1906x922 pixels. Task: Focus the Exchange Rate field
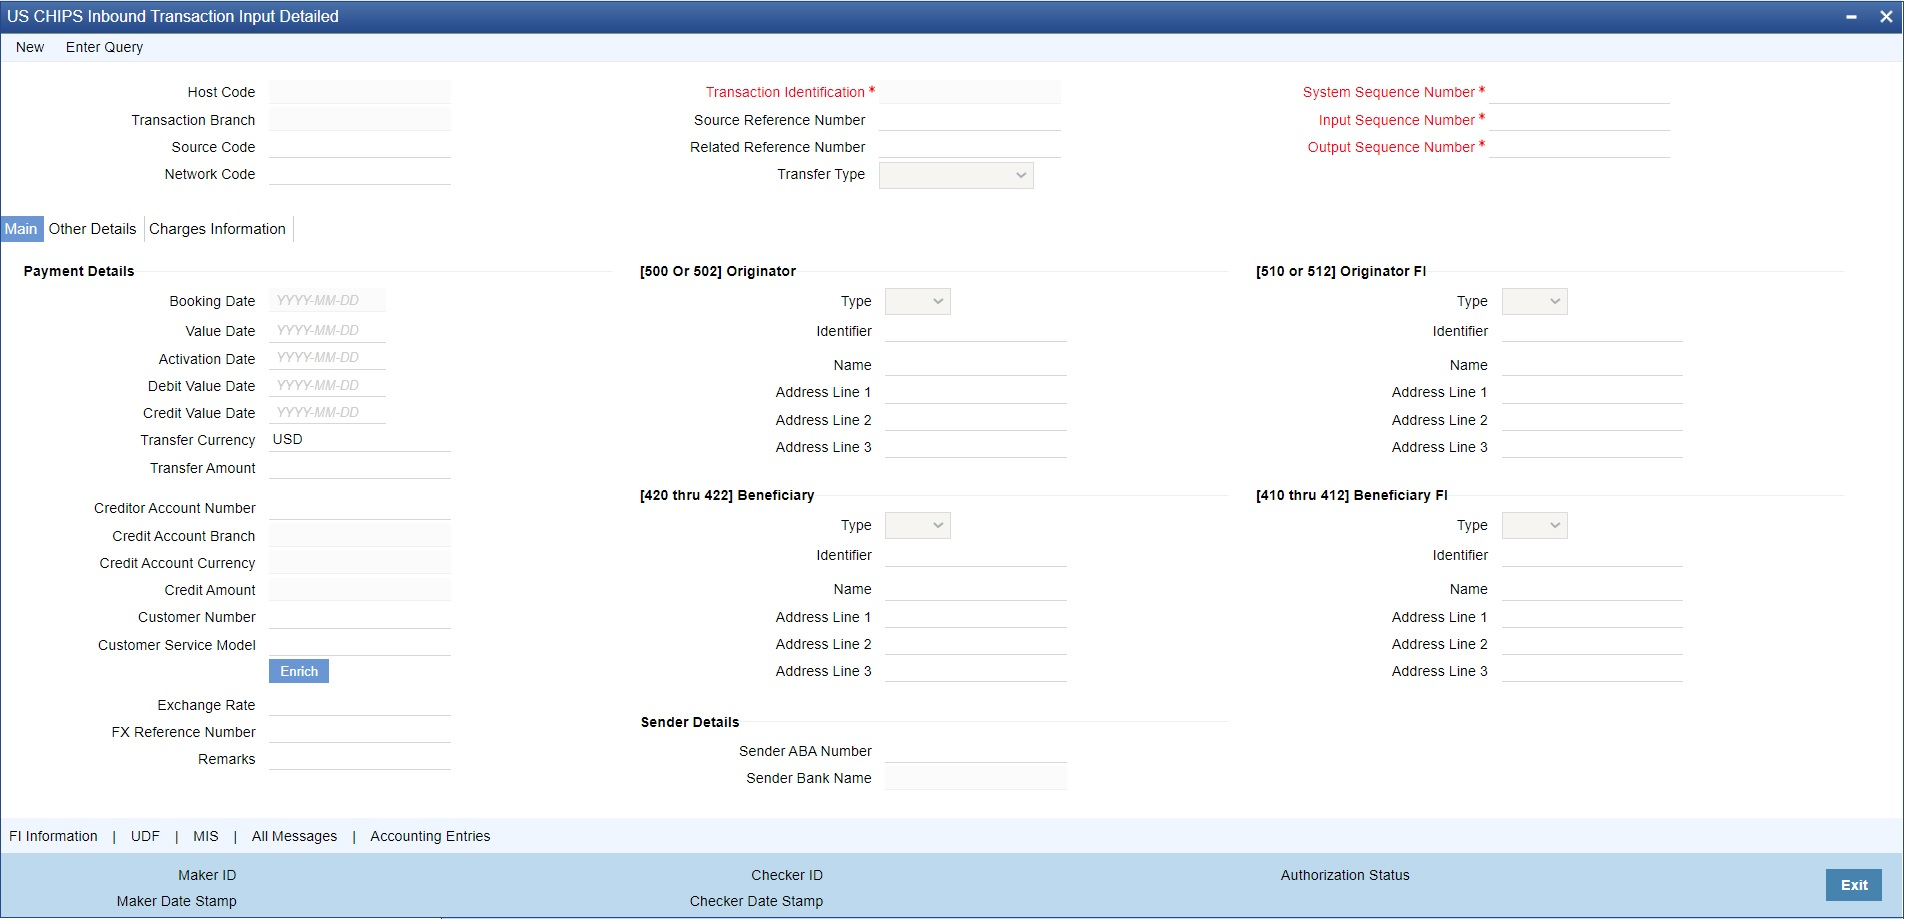[360, 705]
